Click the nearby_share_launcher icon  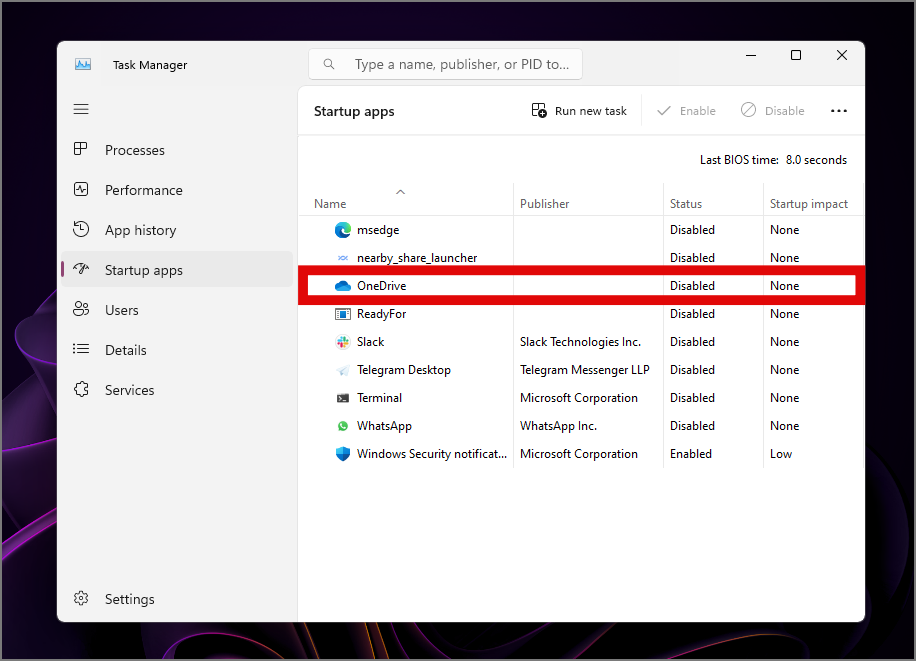(342, 258)
